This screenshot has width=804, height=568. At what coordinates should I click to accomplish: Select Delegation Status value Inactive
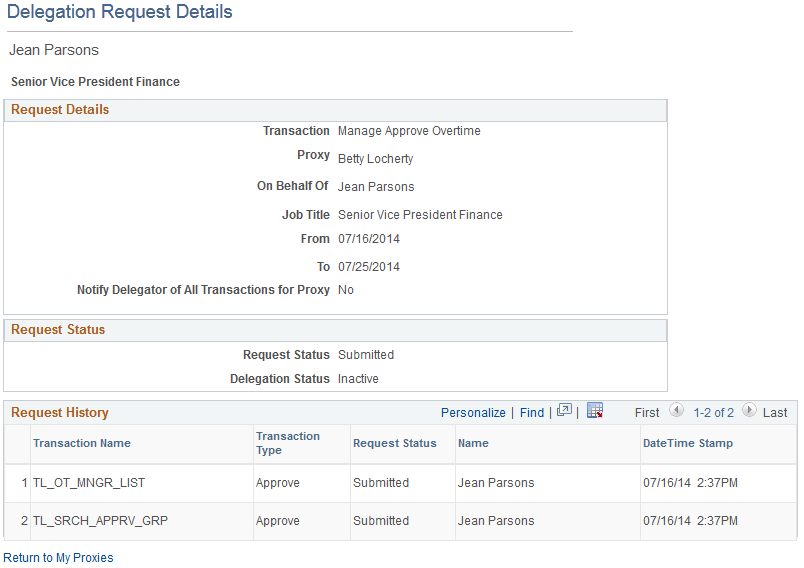[x=358, y=379]
